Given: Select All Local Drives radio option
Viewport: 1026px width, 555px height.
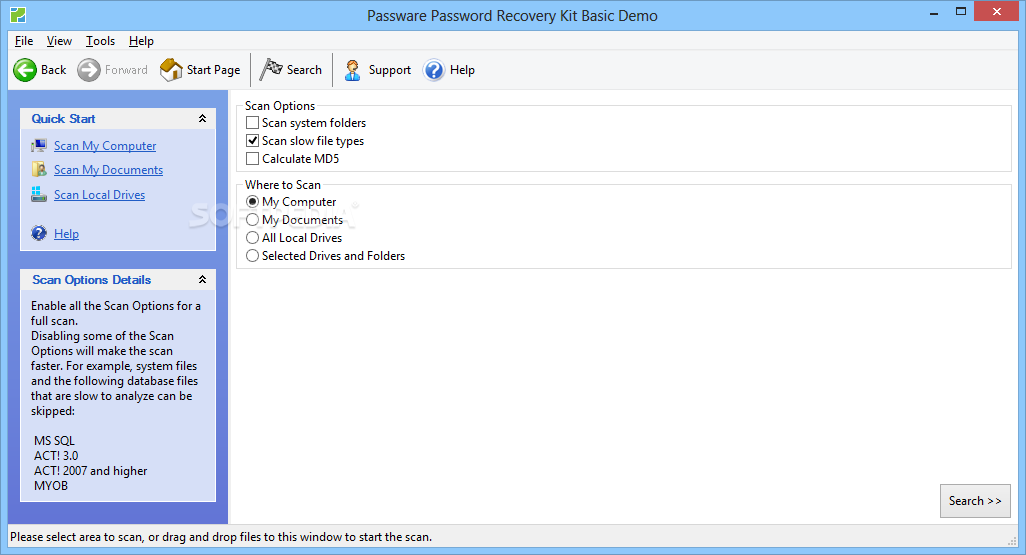Looking at the screenshot, I should (x=253, y=238).
